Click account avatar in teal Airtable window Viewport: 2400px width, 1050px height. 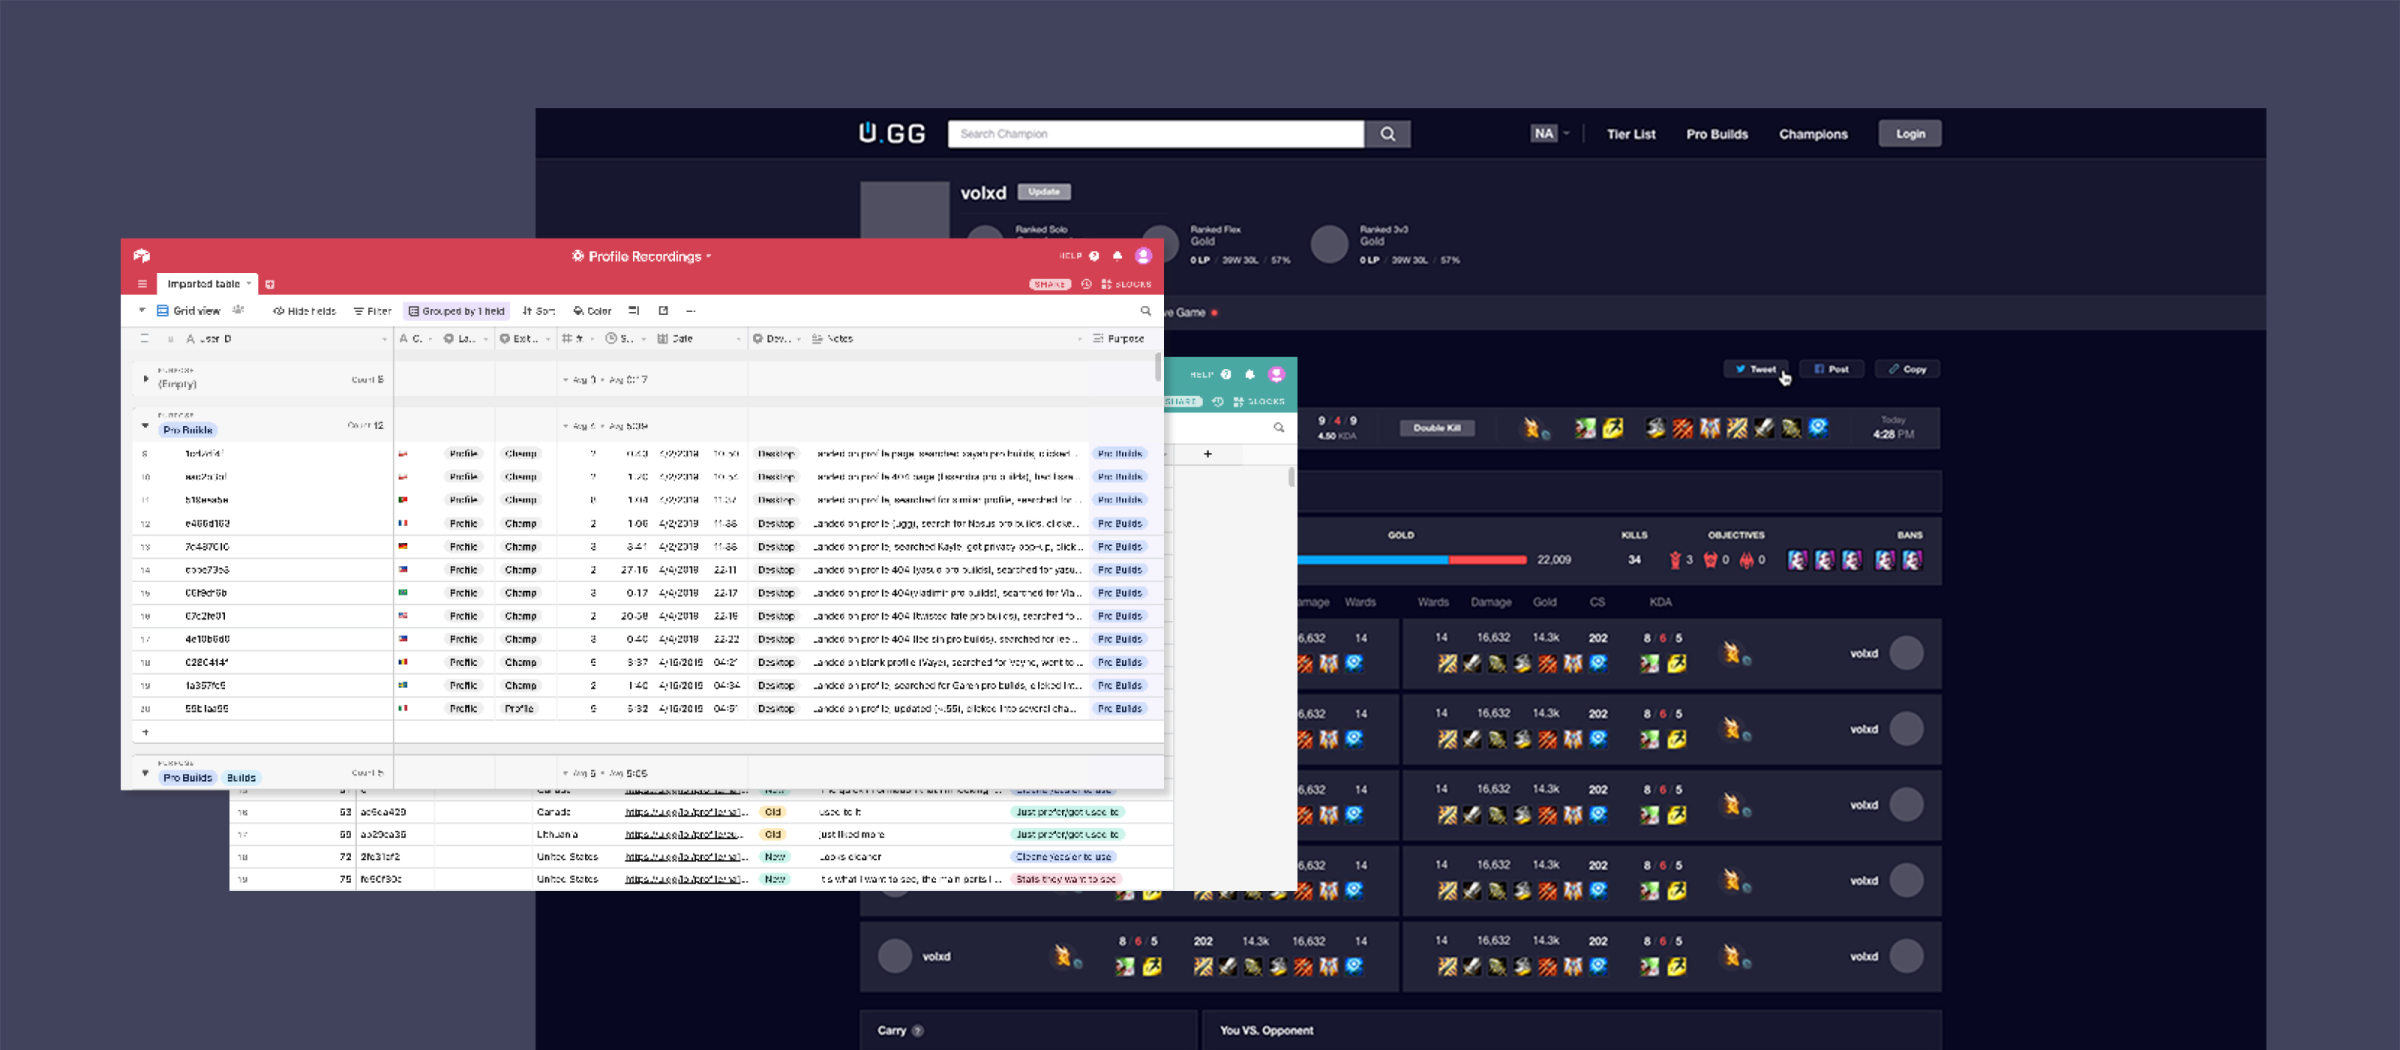[x=1276, y=374]
